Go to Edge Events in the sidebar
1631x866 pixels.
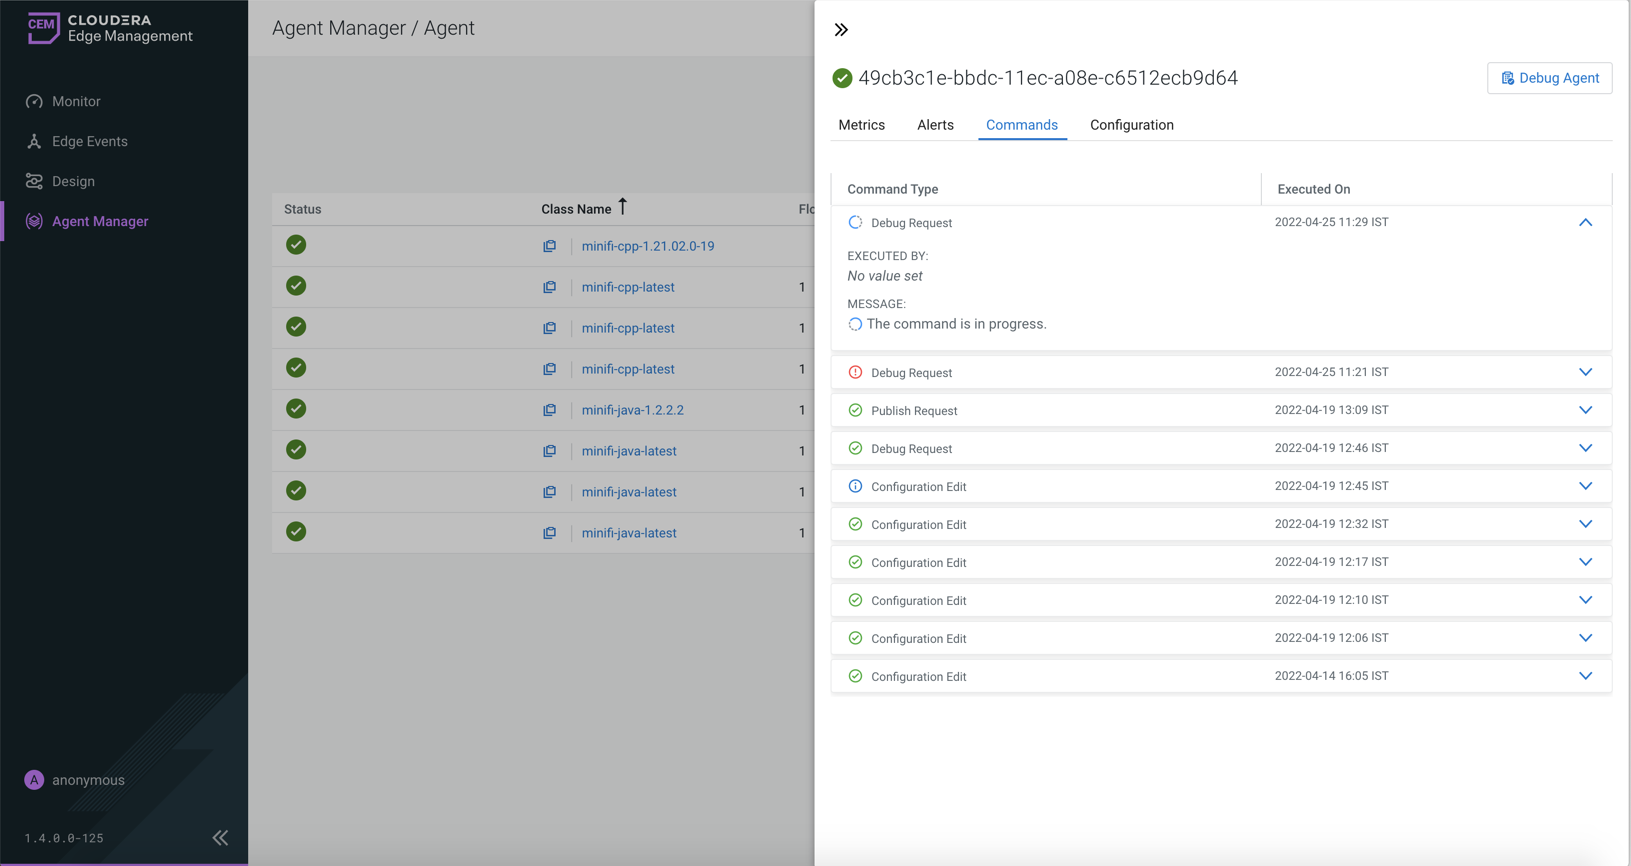(89, 141)
